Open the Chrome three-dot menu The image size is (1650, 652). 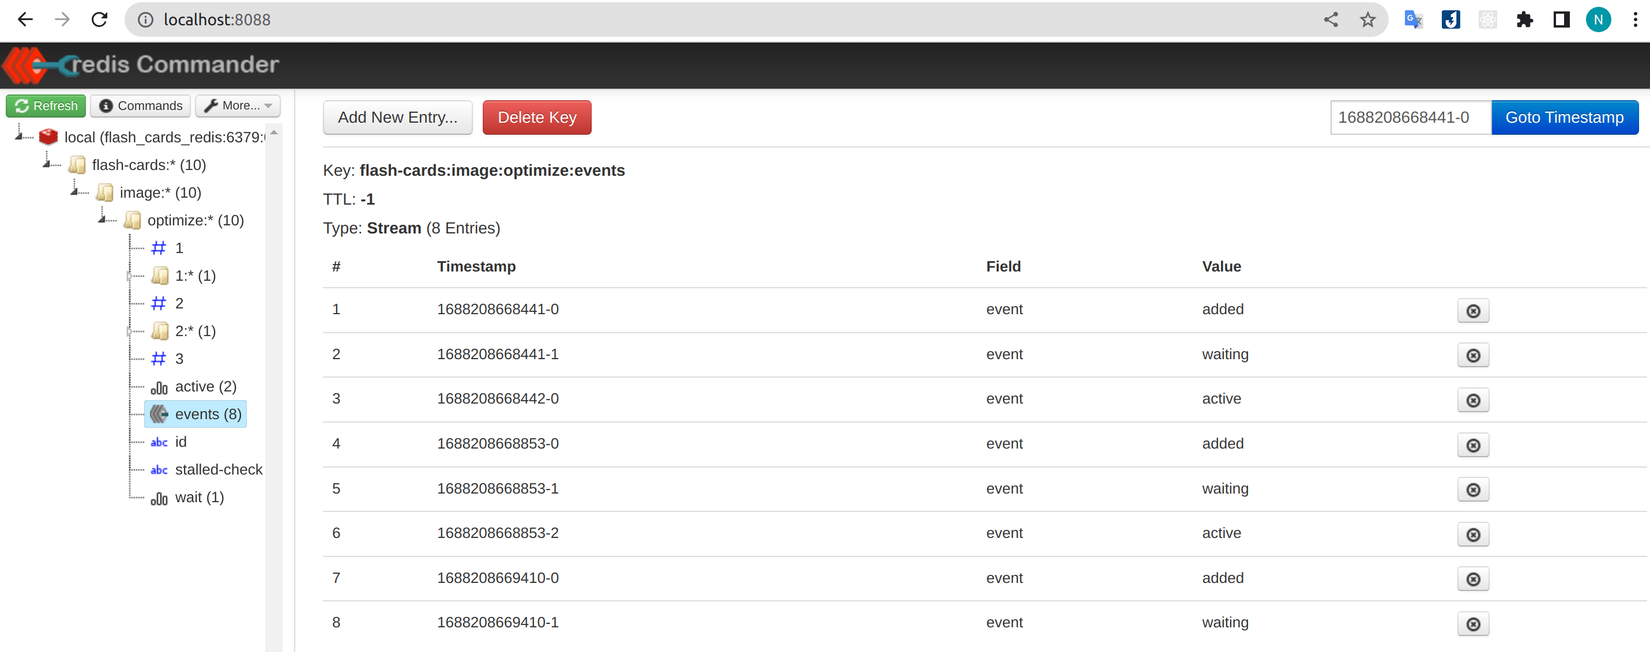(x=1635, y=20)
